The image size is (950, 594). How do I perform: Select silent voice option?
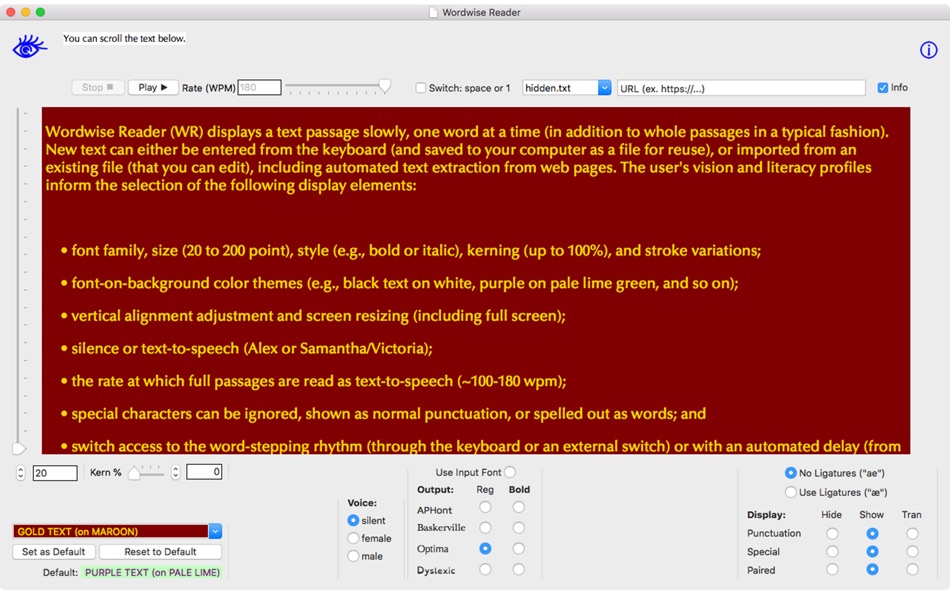pos(353,520)
